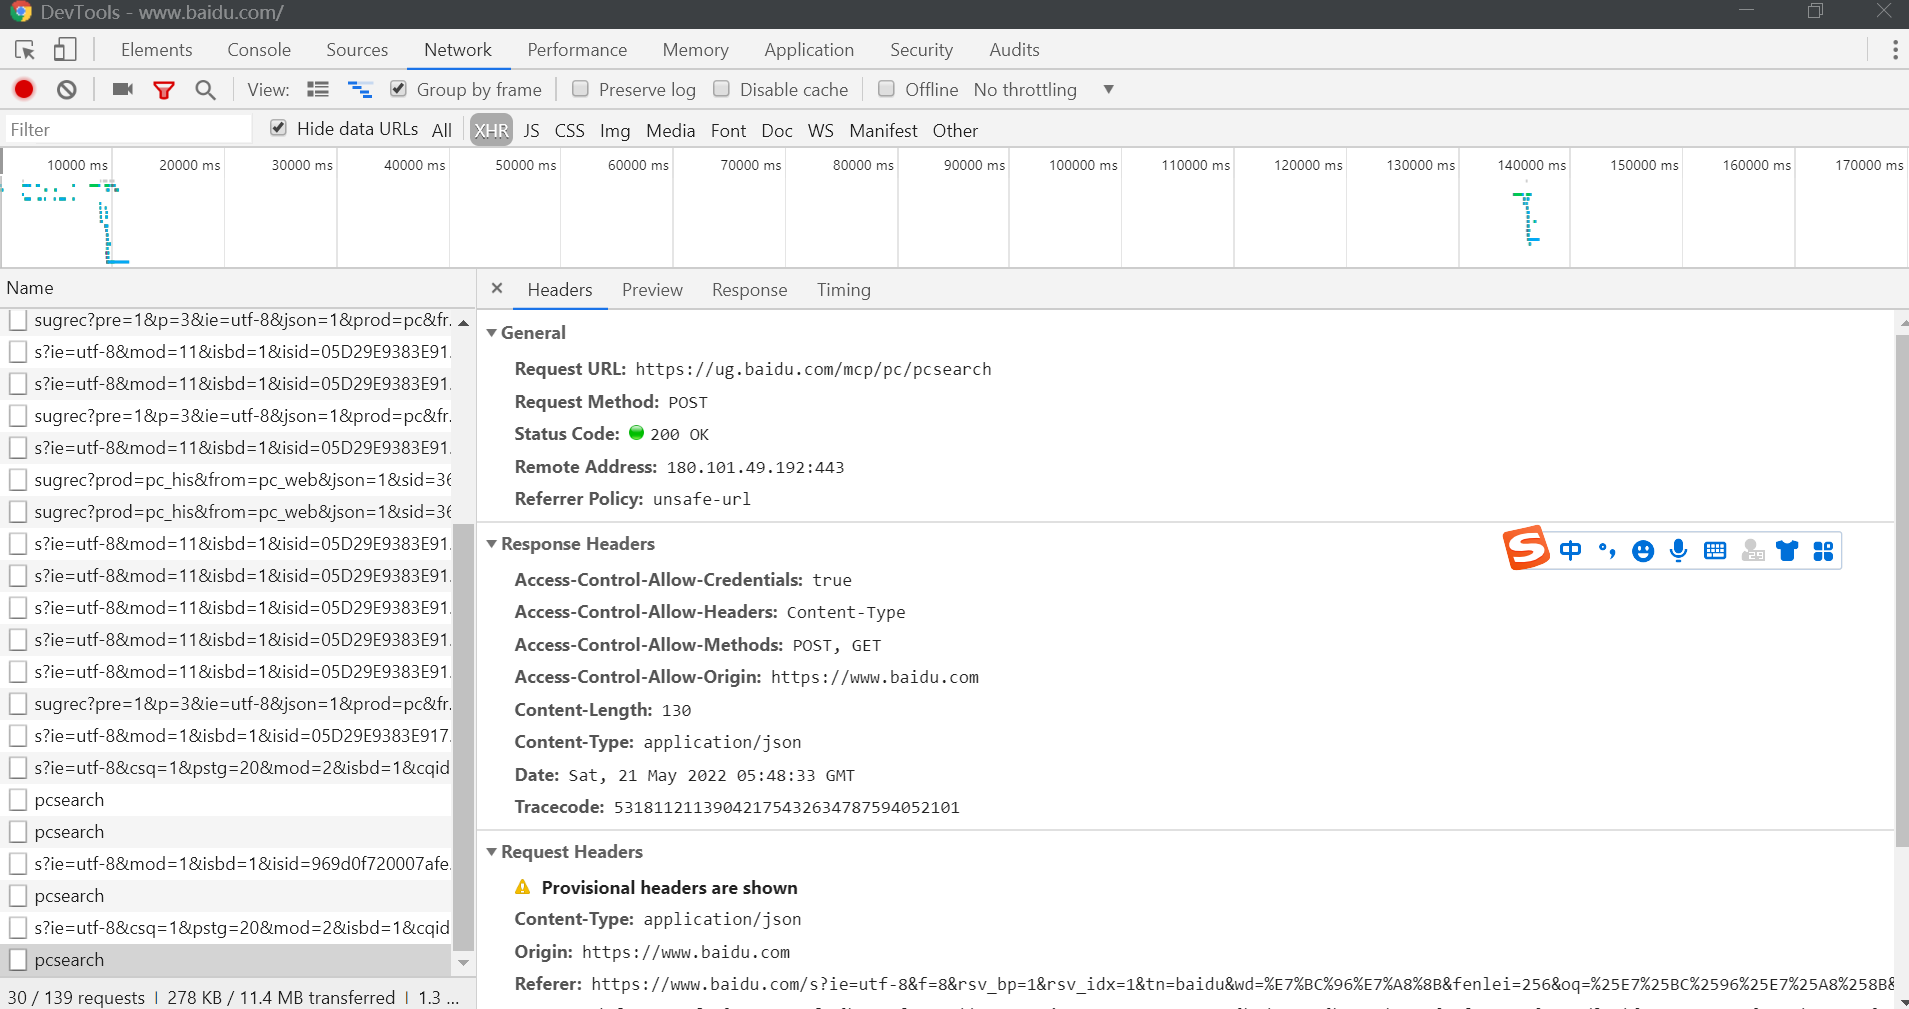Filter requests by JS type

[x=531, y=131]
